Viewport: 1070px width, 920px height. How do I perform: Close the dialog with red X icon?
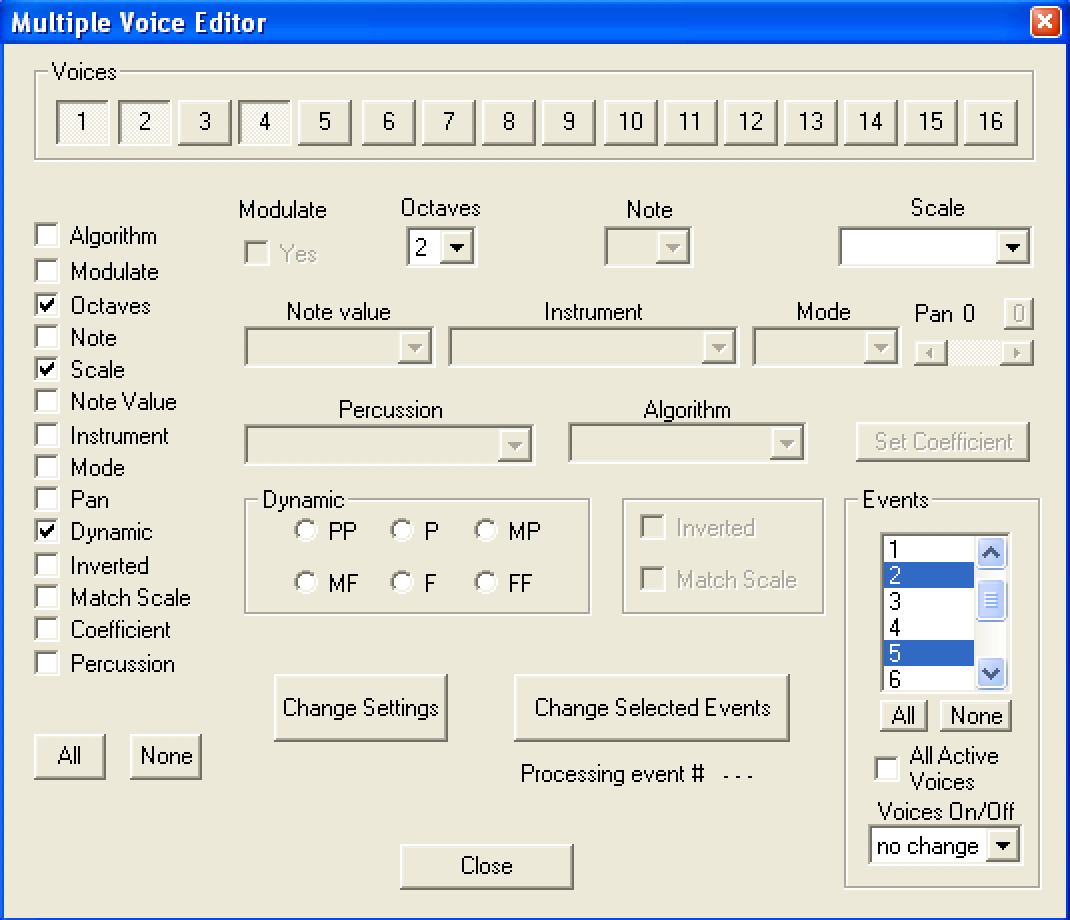pos(1045,21)
